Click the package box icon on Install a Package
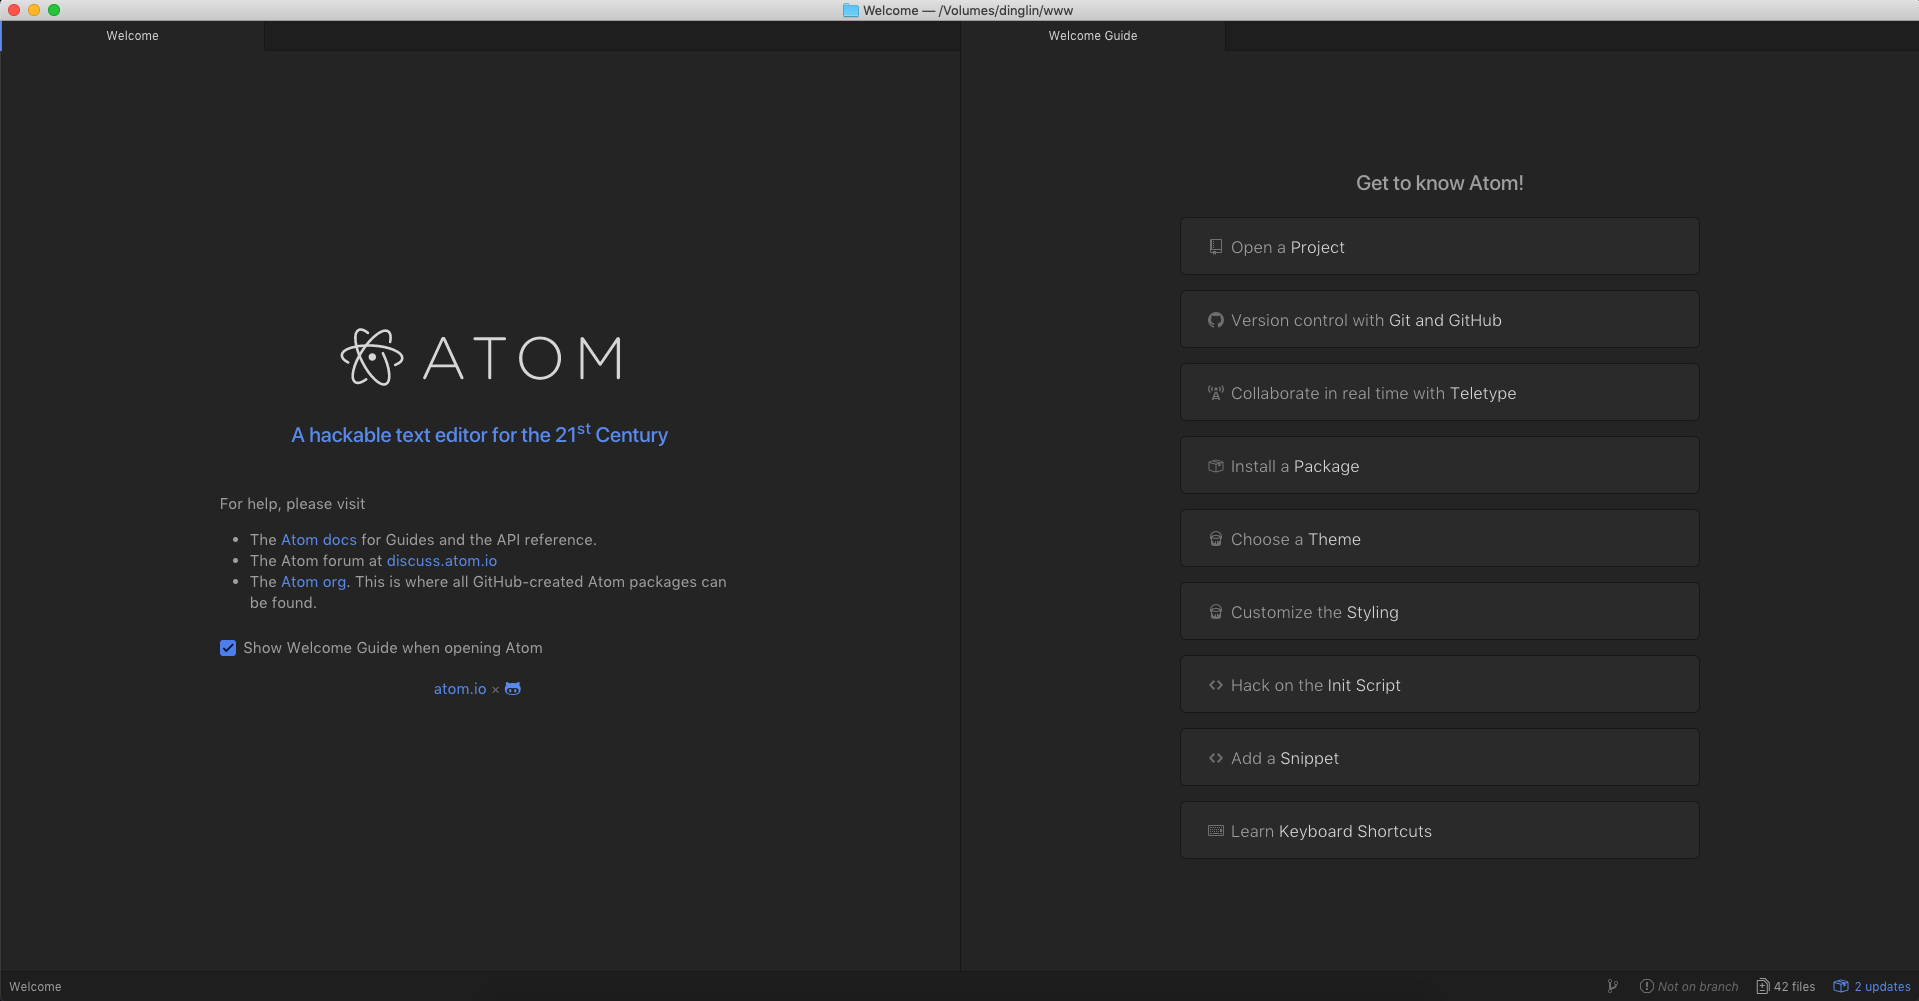The image size is (1919, 1001). click(x=1215, y=465)
